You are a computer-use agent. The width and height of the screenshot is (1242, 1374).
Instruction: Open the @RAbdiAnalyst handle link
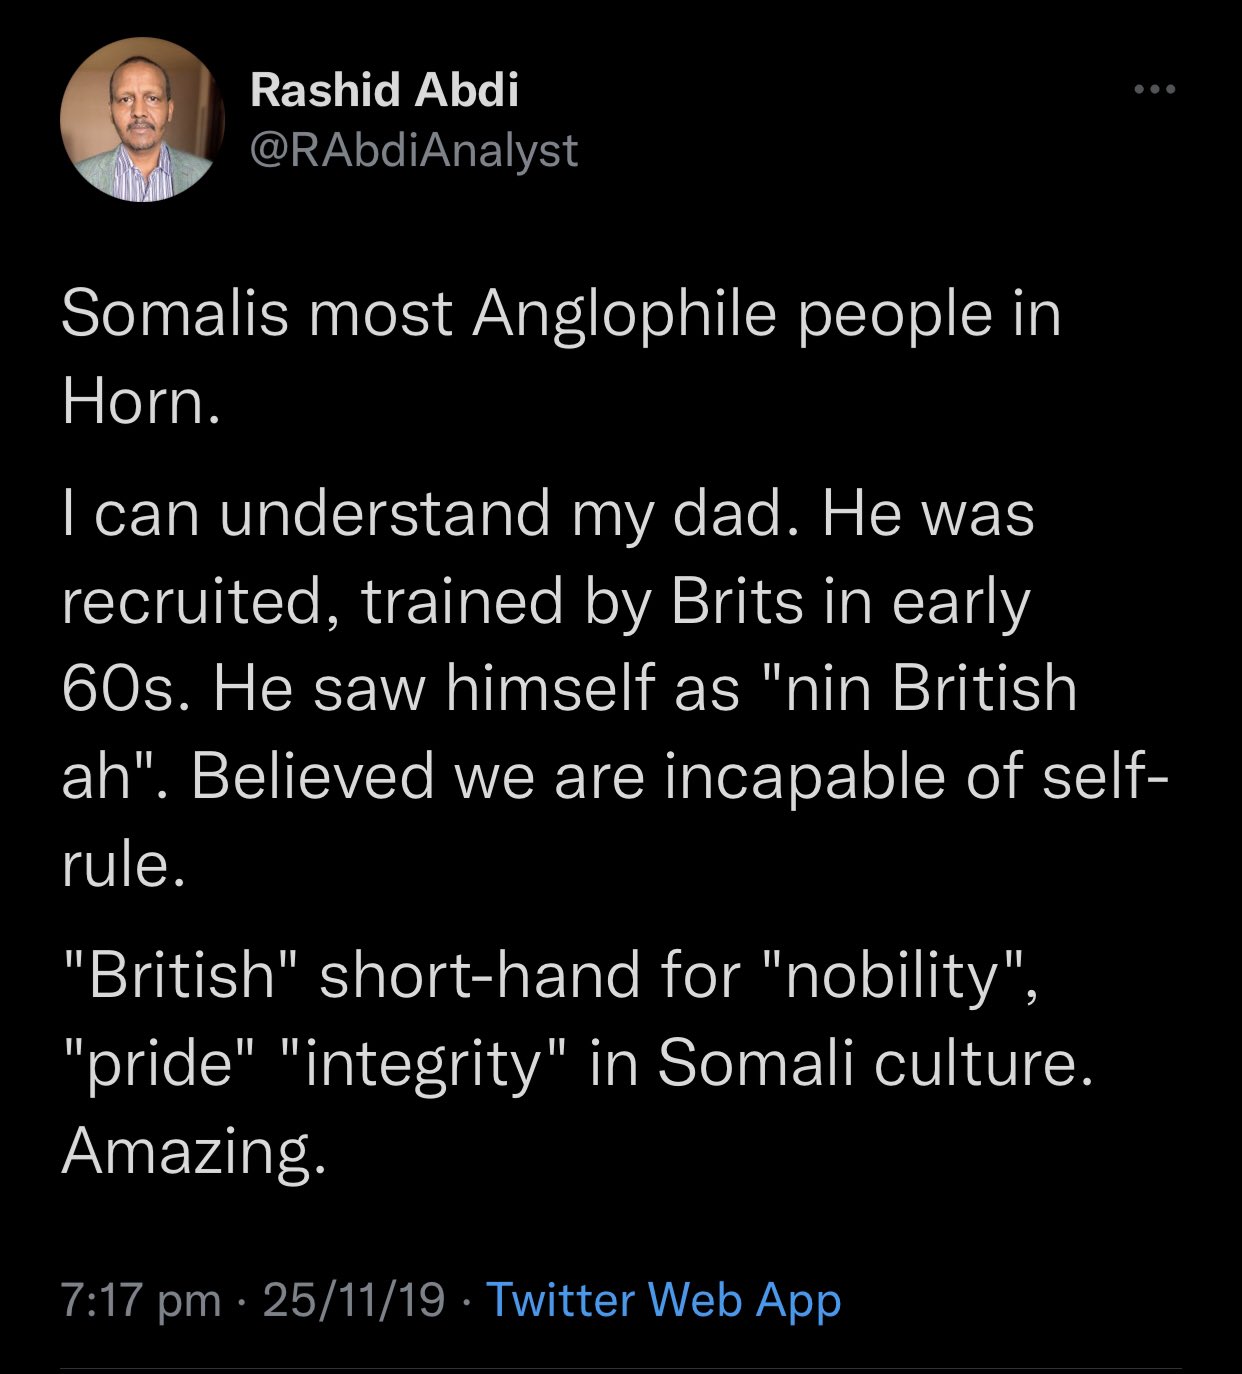[x=414, y=150]
